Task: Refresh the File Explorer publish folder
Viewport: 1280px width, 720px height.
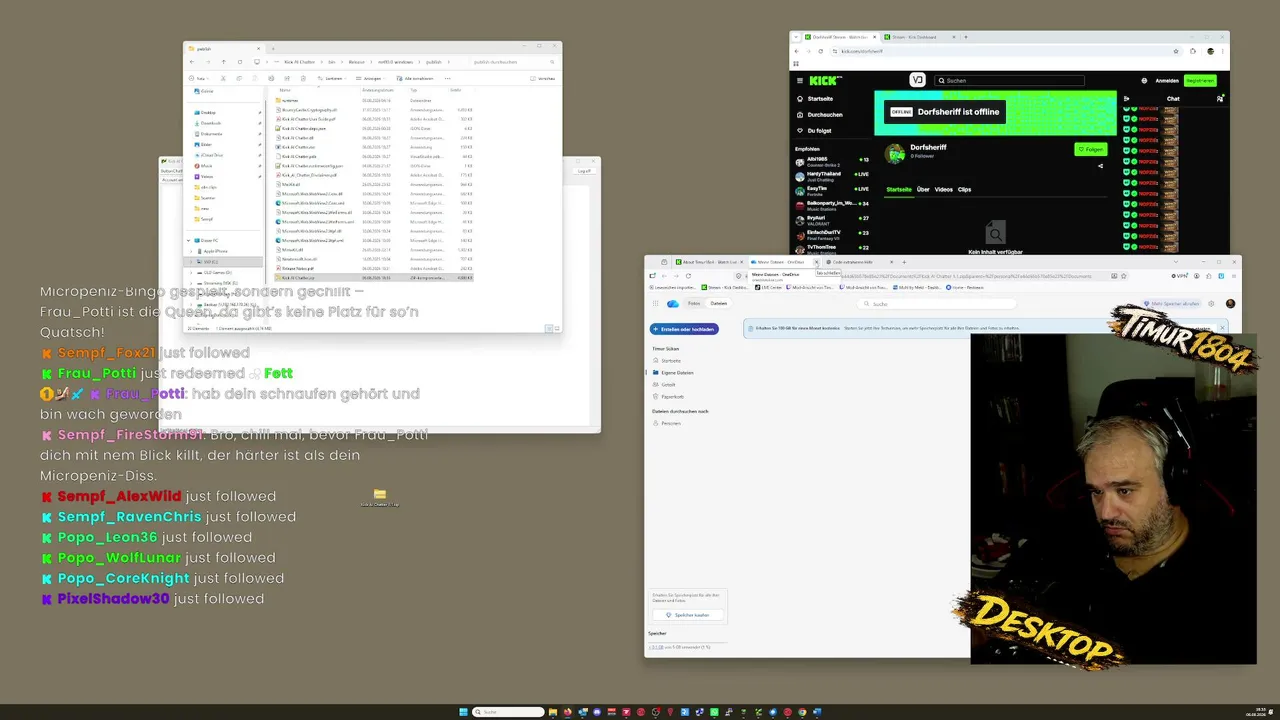Action: tap(239, 62)
